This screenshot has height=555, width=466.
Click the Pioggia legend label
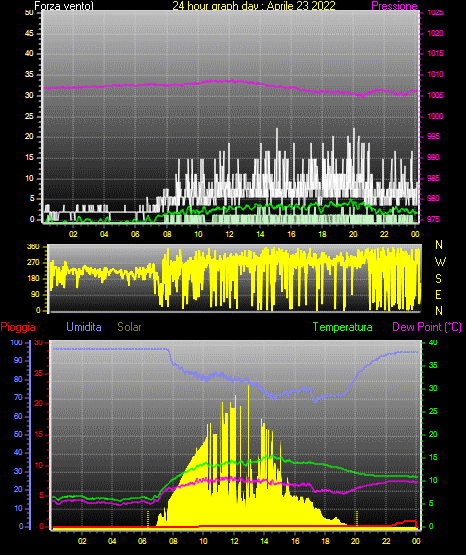pos(18,327)
